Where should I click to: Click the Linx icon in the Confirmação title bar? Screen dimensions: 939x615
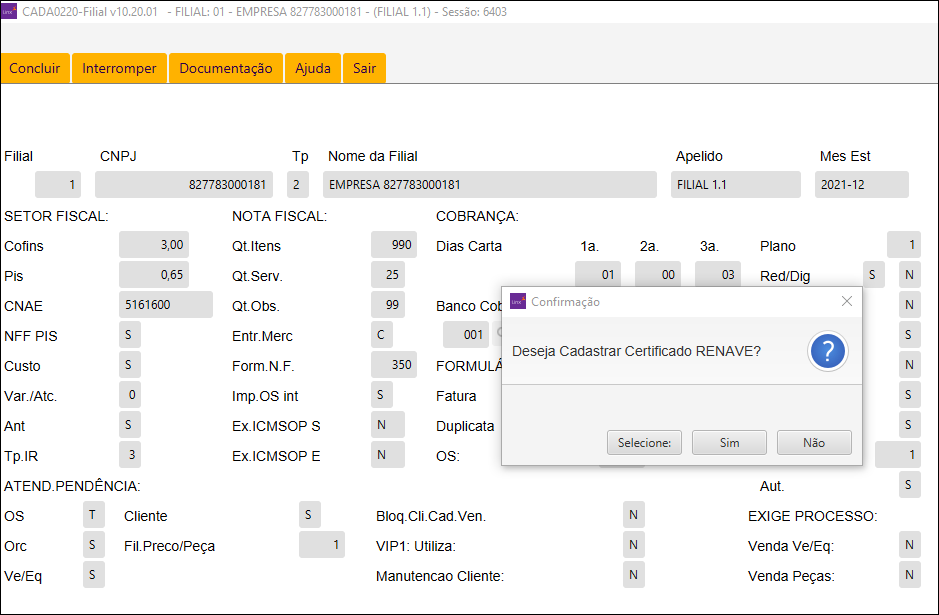point(517,301)
